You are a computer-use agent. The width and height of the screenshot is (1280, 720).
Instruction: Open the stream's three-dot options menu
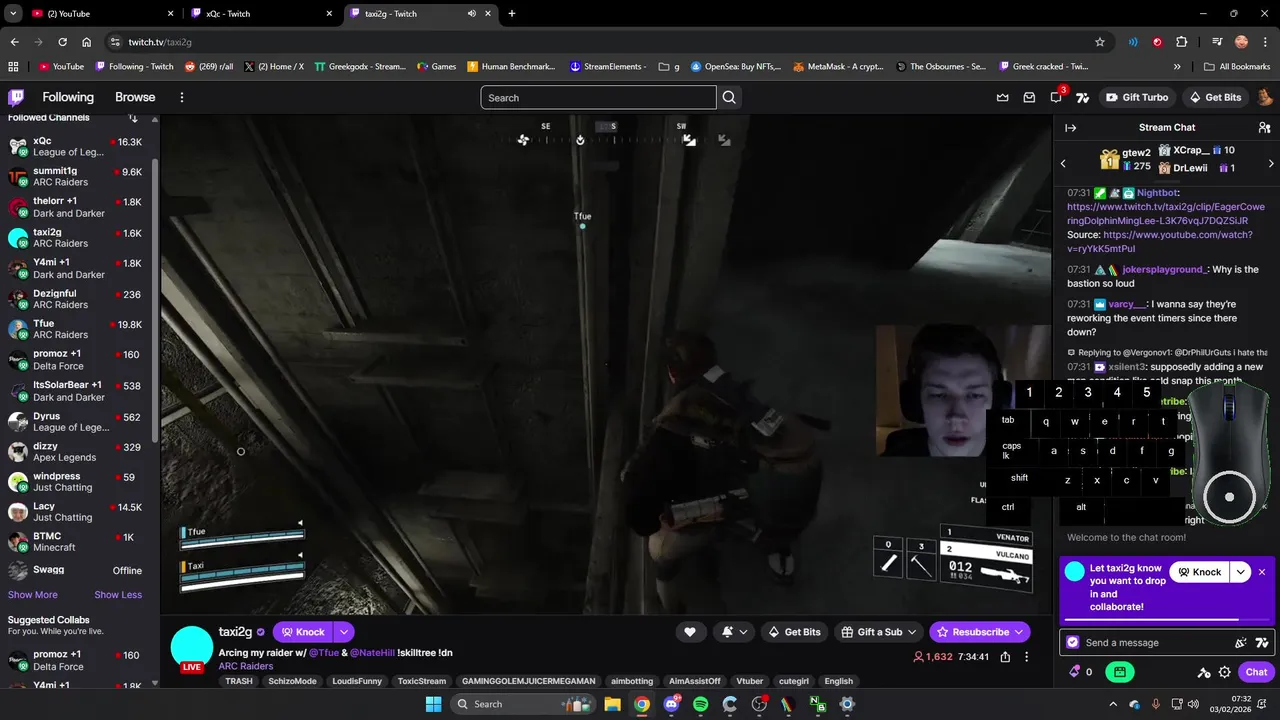coord(1026,657)
